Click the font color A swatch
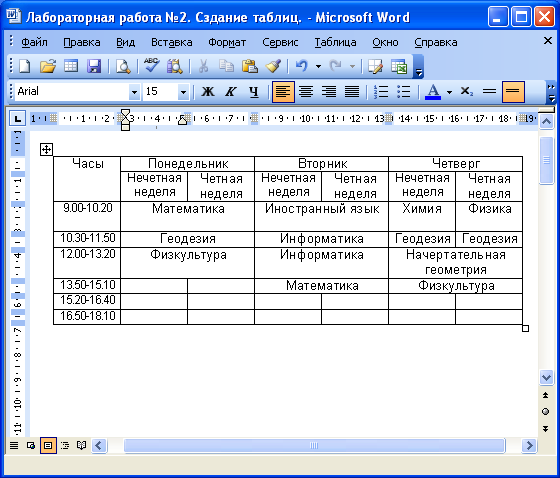Screen dimensions: 560x478 click(x=433, y=92)
